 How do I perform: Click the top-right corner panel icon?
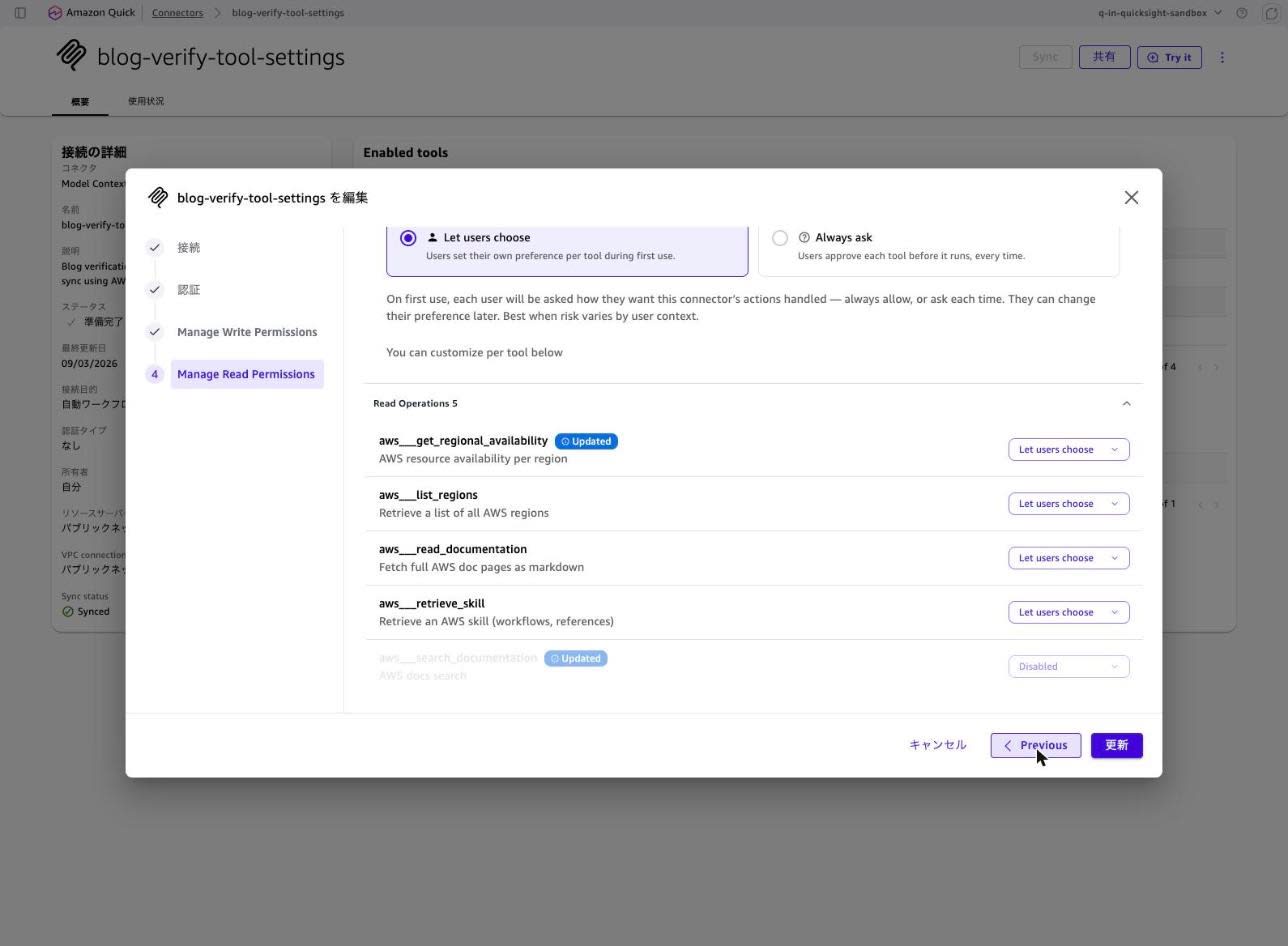point(1271,13)
